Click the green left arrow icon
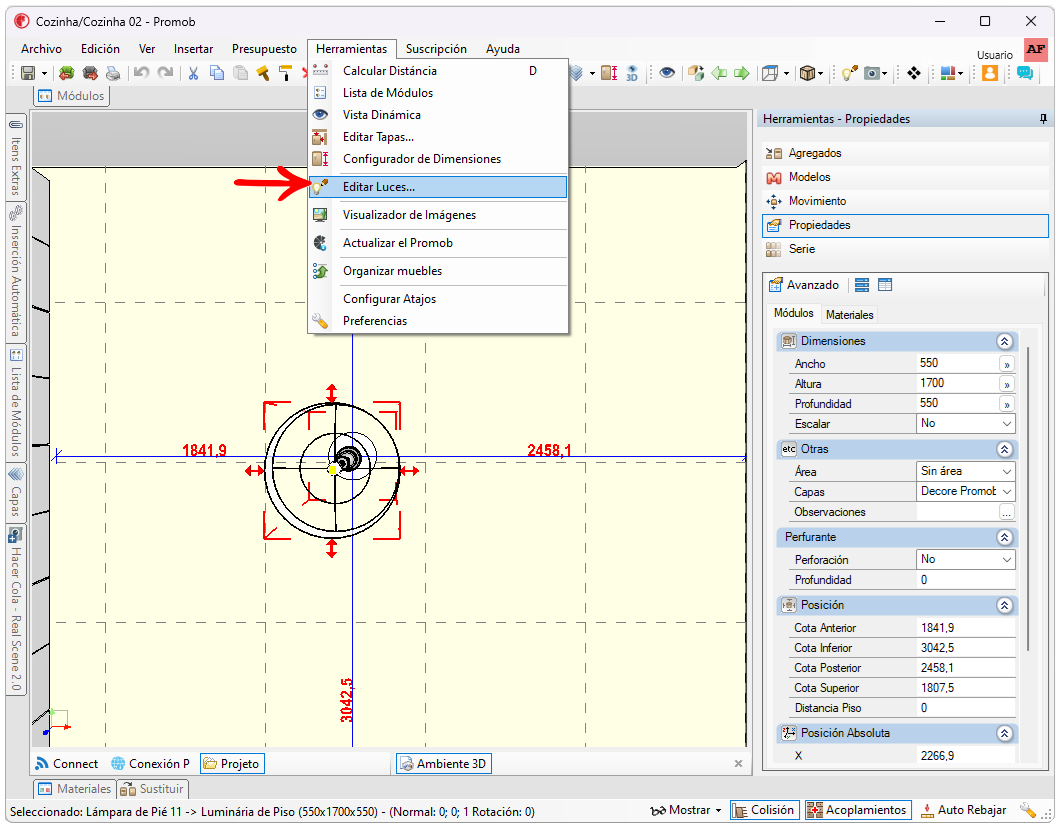 pyautogui.click(x=719, y=72)
